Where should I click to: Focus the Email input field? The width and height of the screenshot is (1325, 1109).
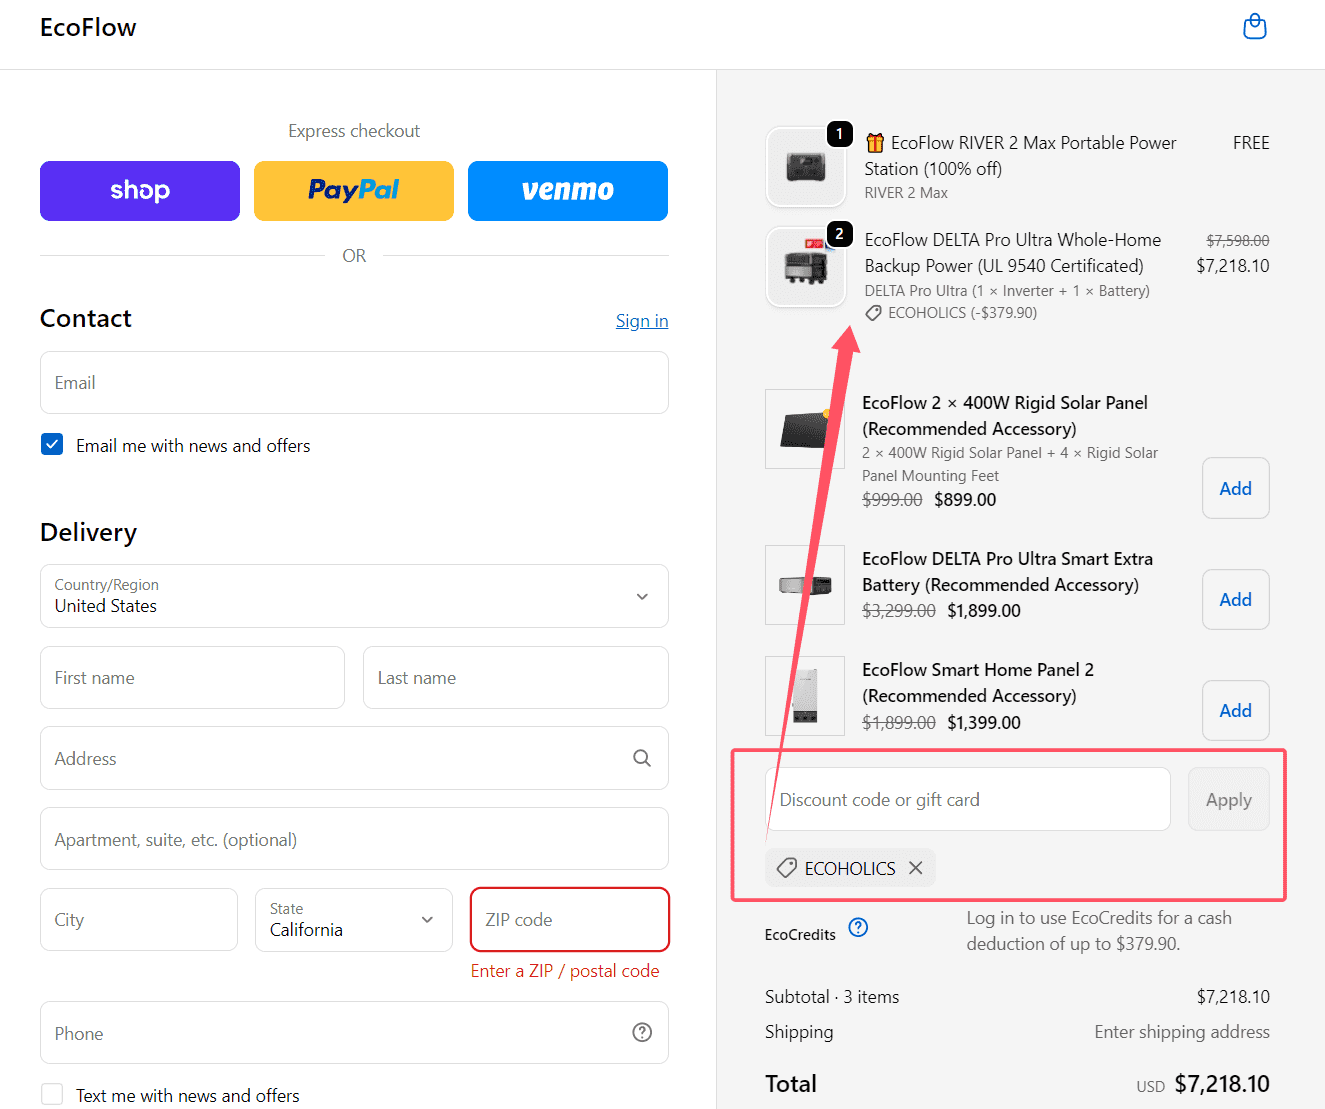(354, 382)
